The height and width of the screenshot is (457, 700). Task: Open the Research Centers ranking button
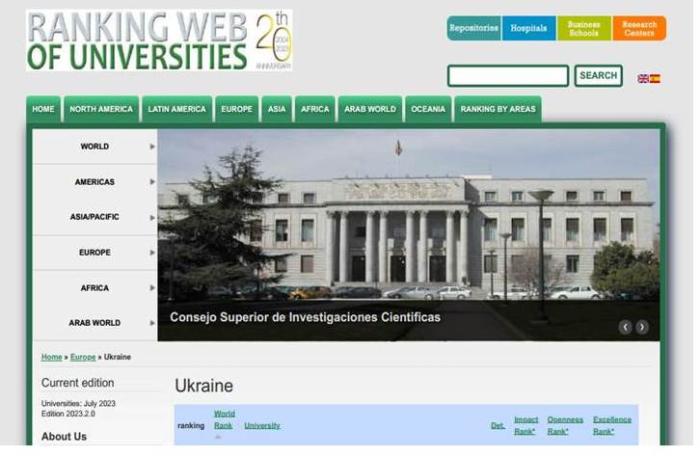[639, 28]
